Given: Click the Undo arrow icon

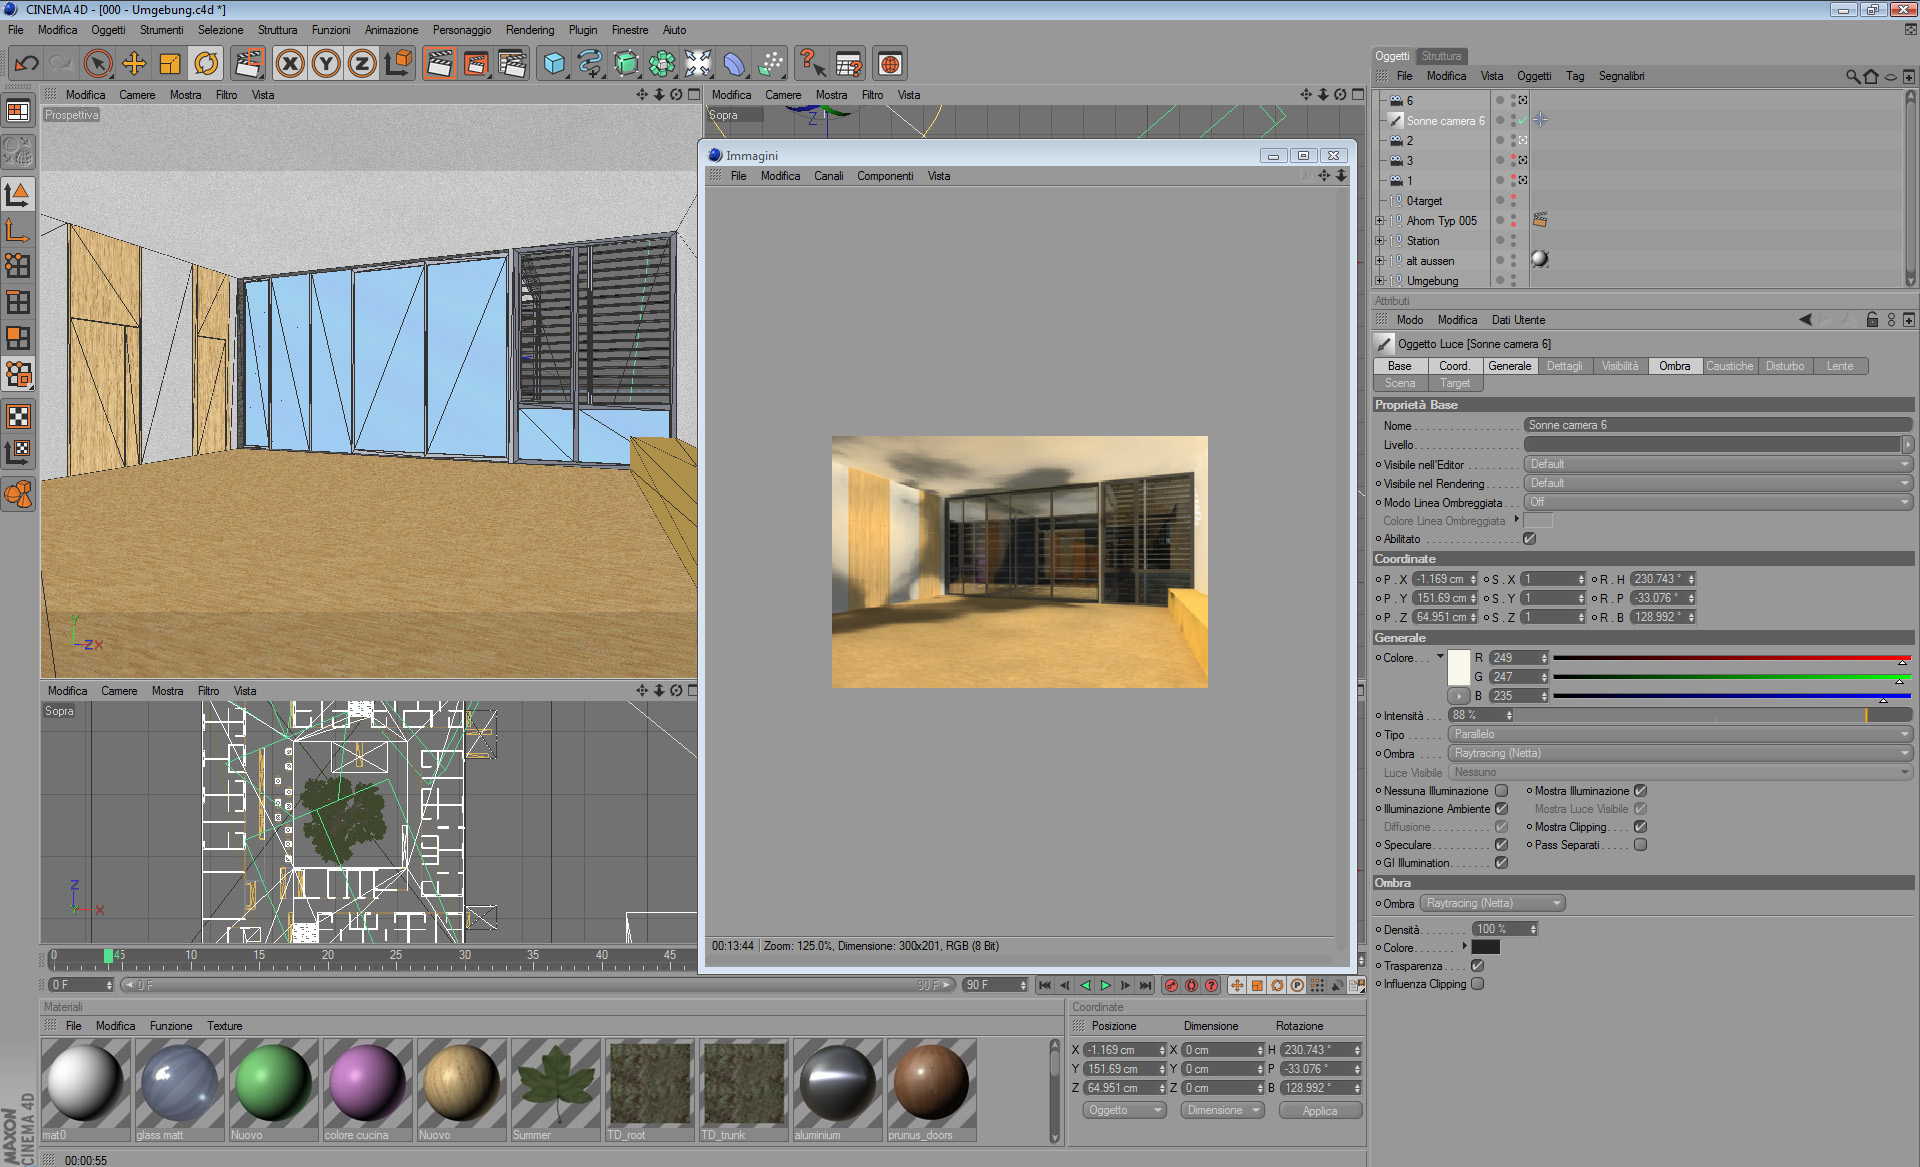Looking at the screenshot, I should (x=26, y=64).
